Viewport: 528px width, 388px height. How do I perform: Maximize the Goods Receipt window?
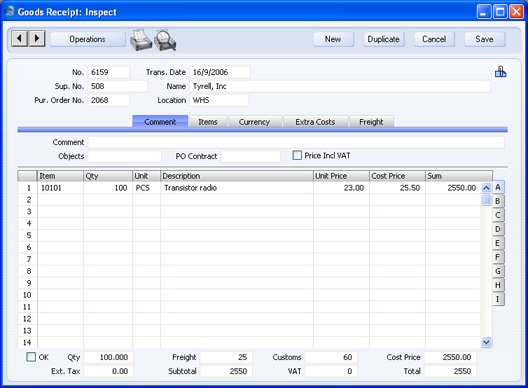pos(500,12)
